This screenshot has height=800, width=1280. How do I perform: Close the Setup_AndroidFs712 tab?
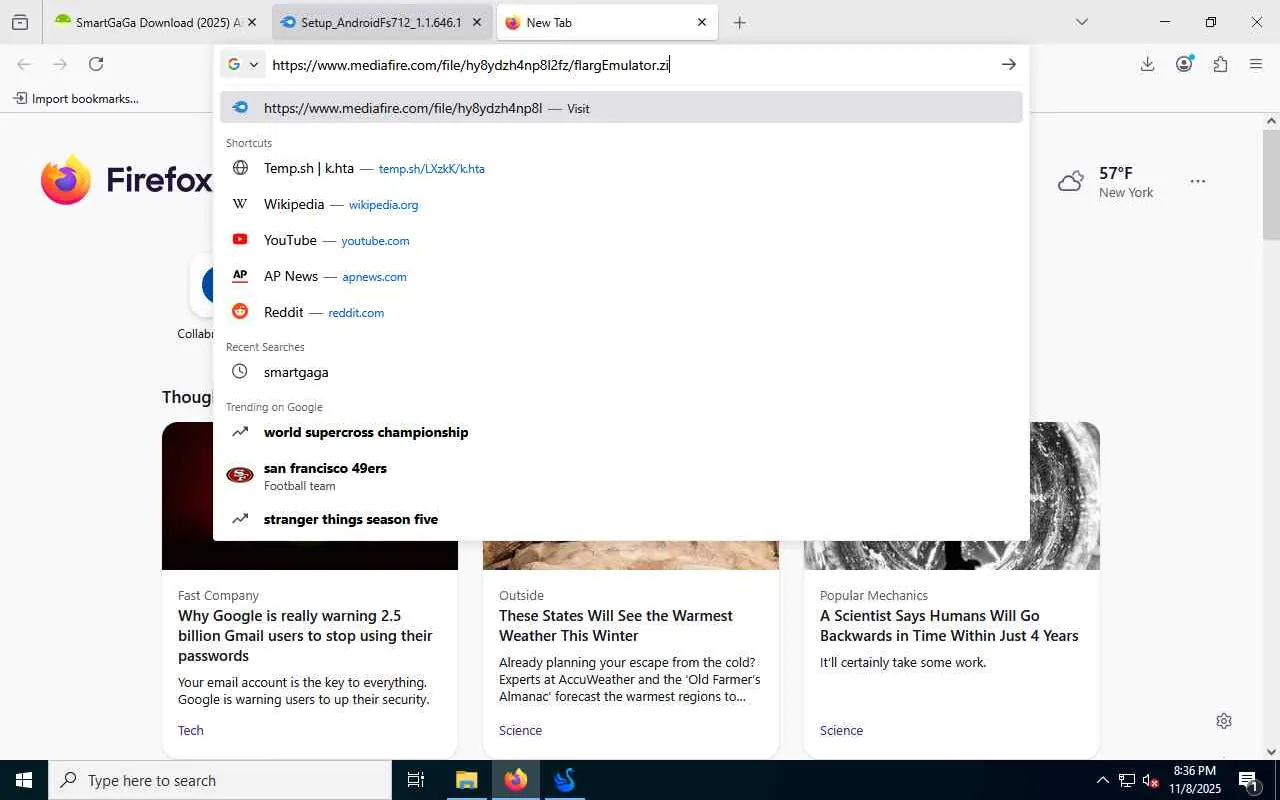[x=477, y=22]
